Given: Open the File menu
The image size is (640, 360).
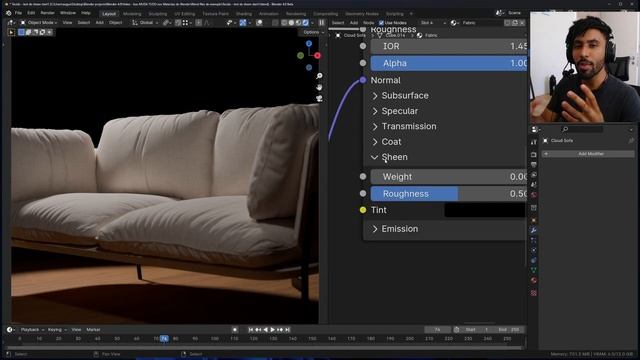Looking at the screenshot, I should (18, 13).
